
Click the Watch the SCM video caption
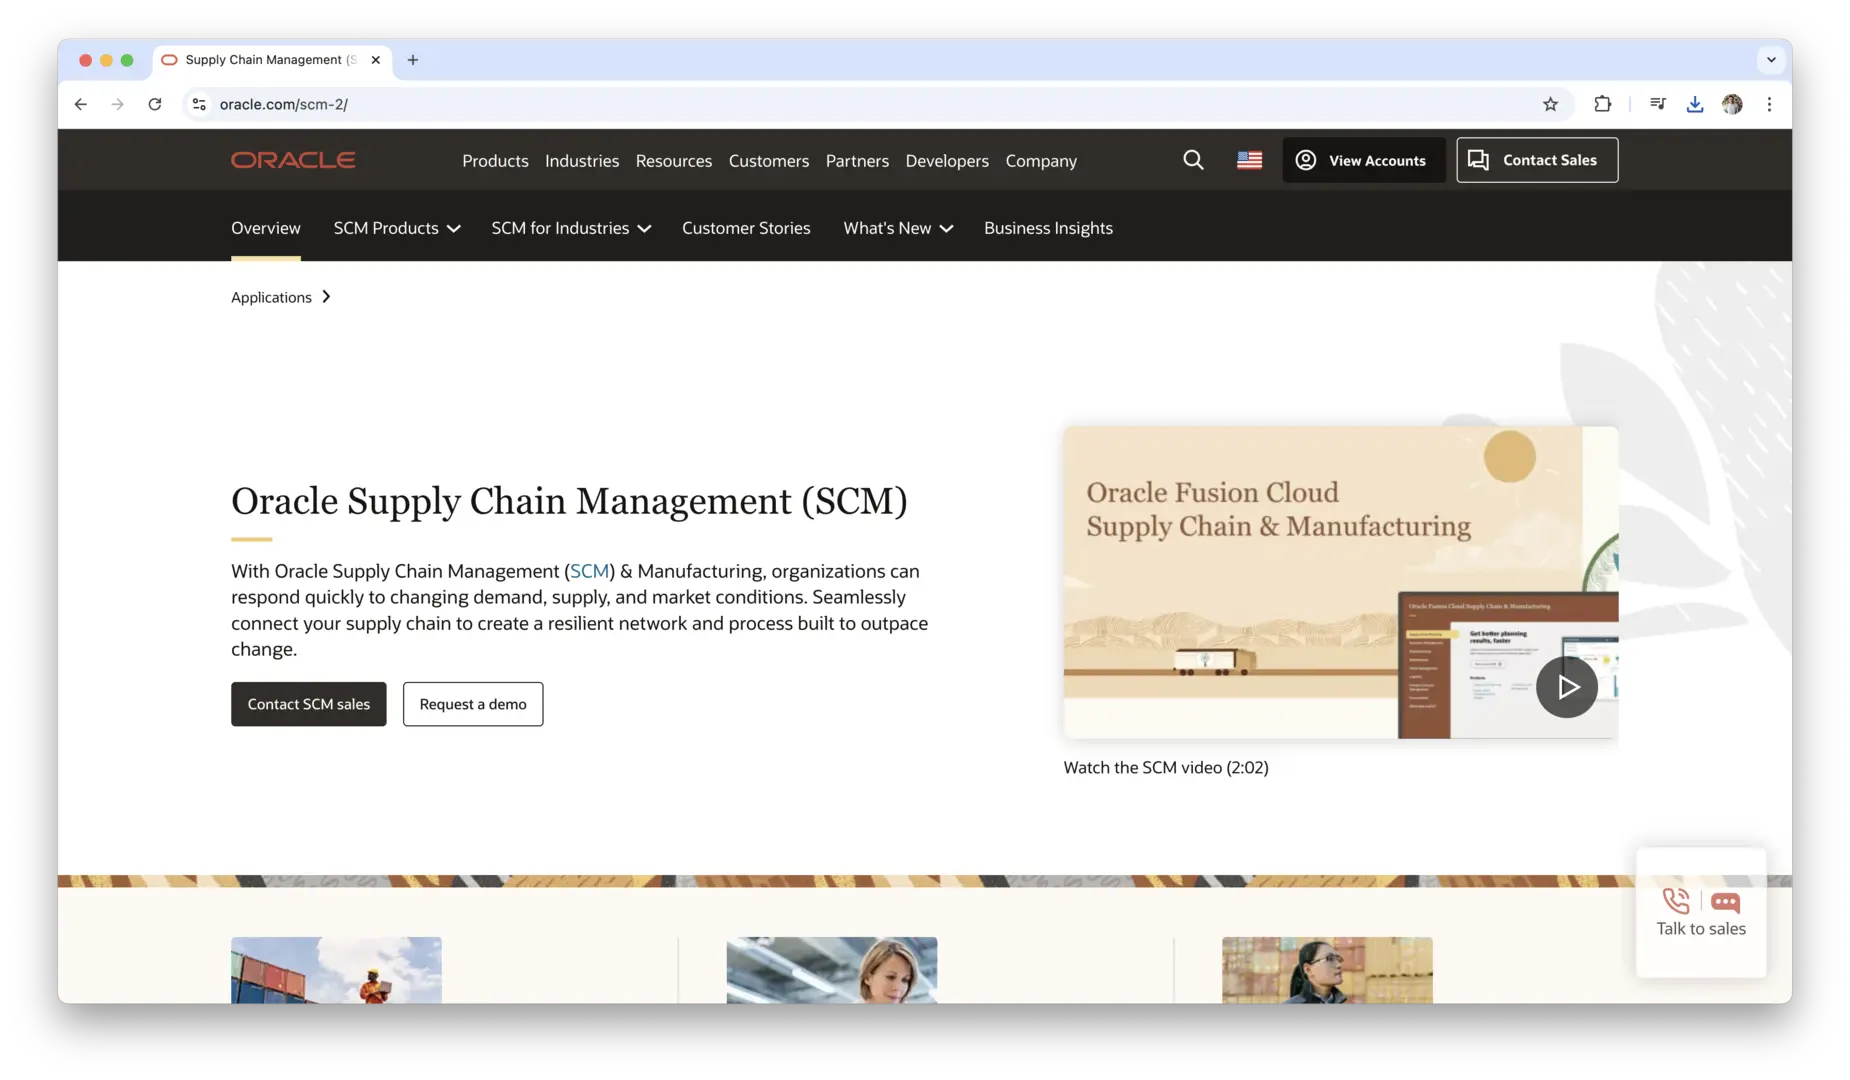[1166, 767]
